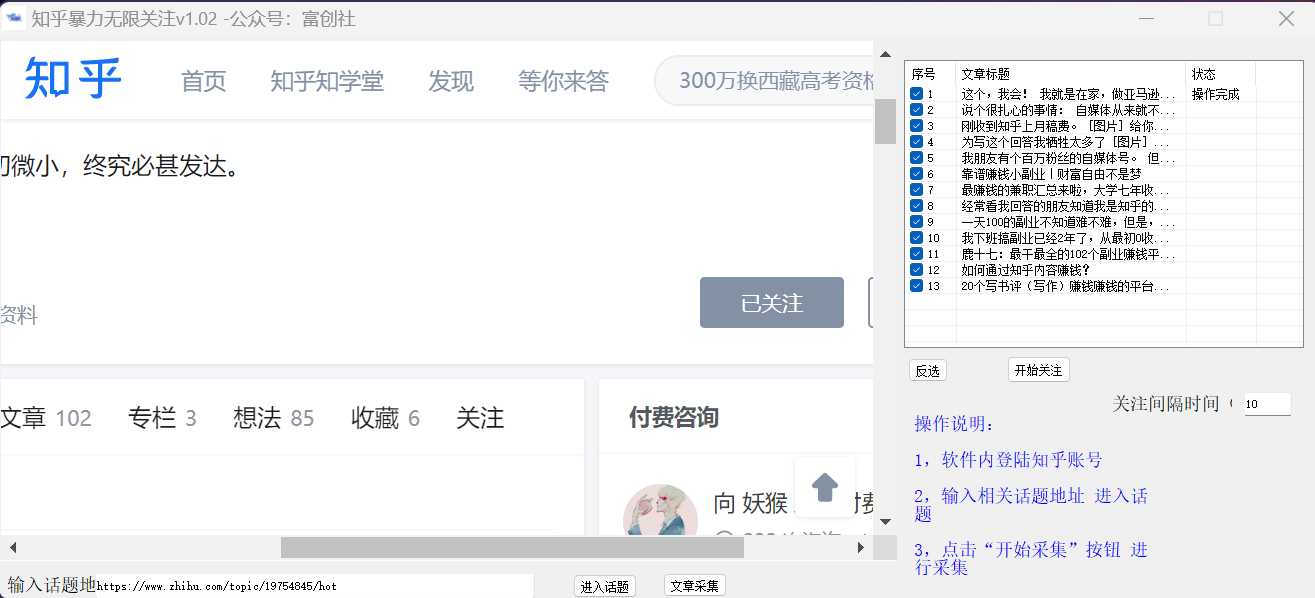The height and width of the screenshot is (598, 1315).
Task: Toggle the checkbox on article row 6
Action: [915, 173]
